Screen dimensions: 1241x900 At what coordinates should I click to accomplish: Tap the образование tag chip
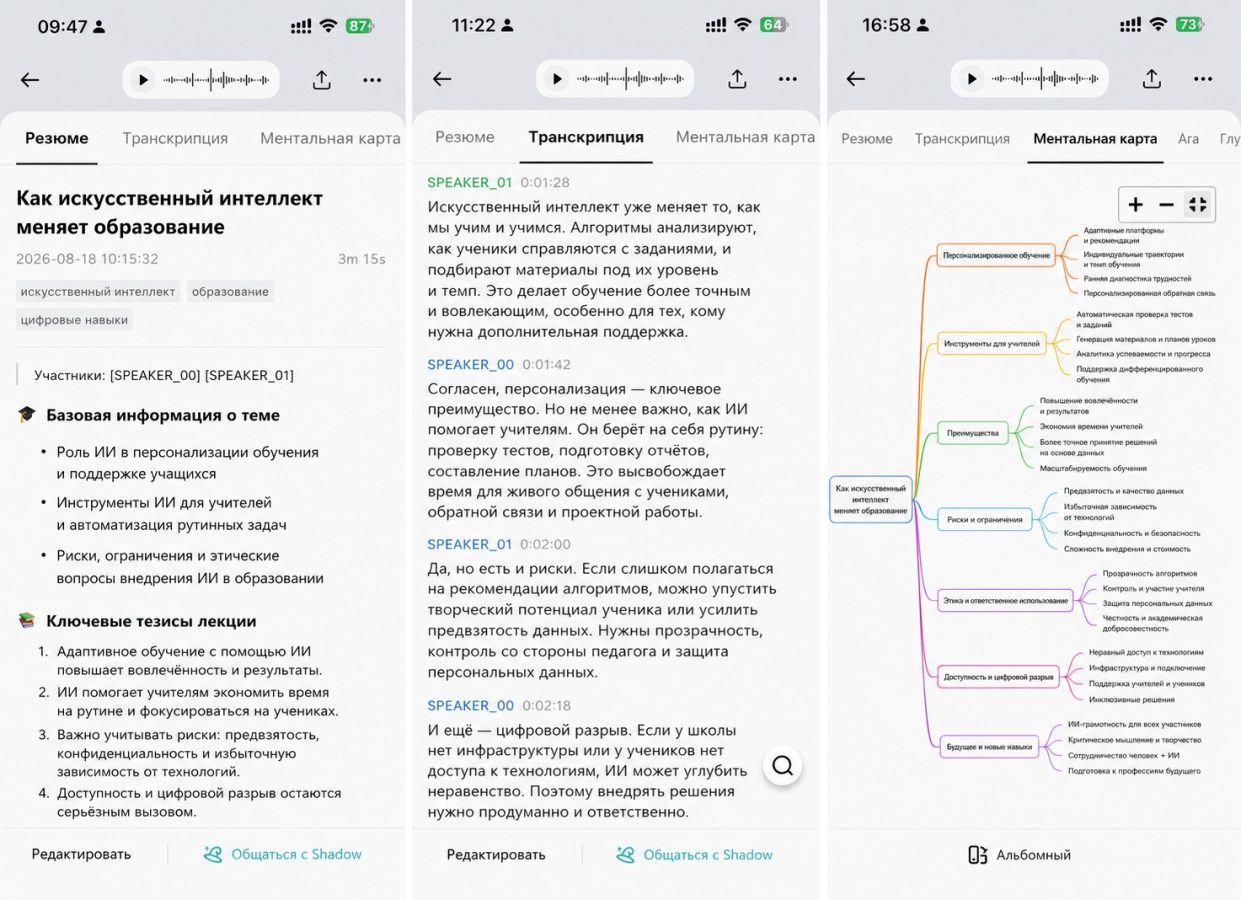click(230, 292)
